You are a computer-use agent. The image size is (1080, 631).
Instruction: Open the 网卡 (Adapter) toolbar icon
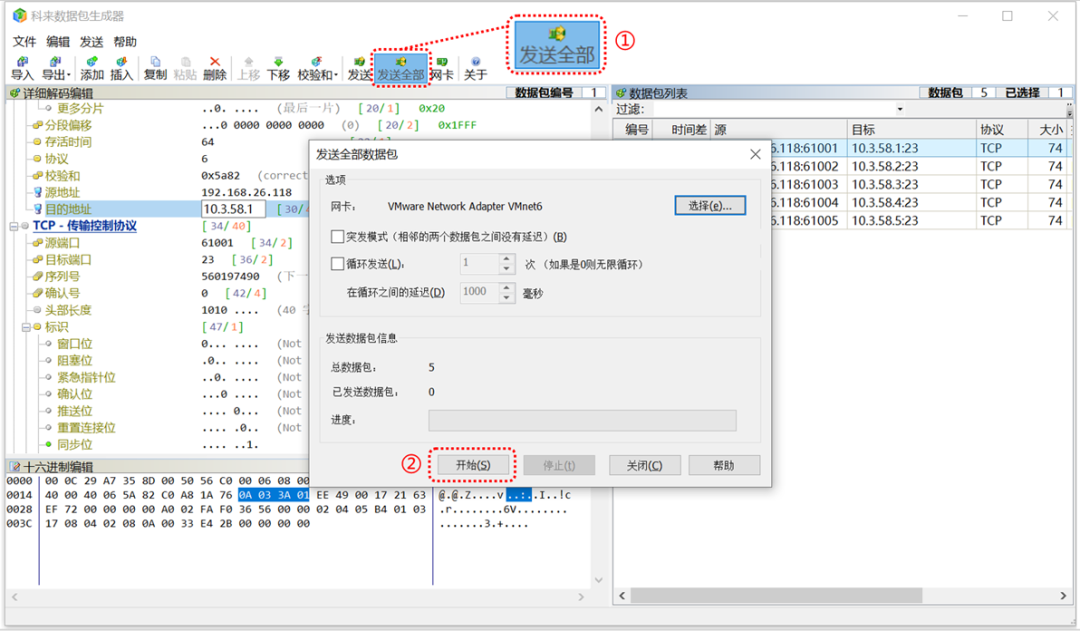point(442,68)
